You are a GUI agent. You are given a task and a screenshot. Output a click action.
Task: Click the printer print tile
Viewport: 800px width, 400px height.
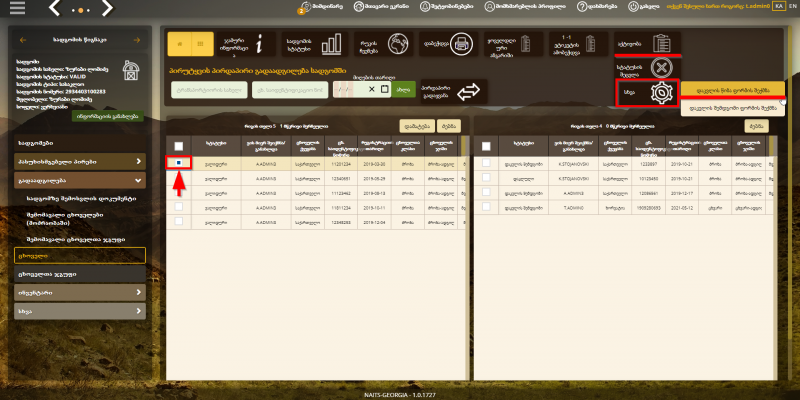click(449, 44)
